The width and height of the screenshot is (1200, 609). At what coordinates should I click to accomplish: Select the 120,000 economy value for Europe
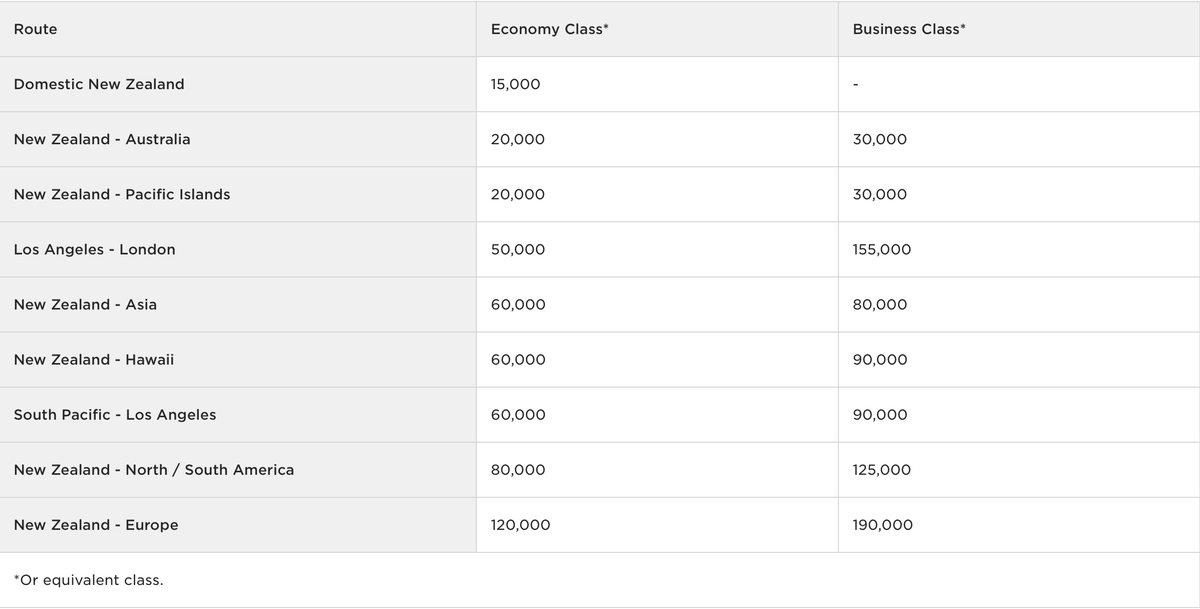click(521, 524)
